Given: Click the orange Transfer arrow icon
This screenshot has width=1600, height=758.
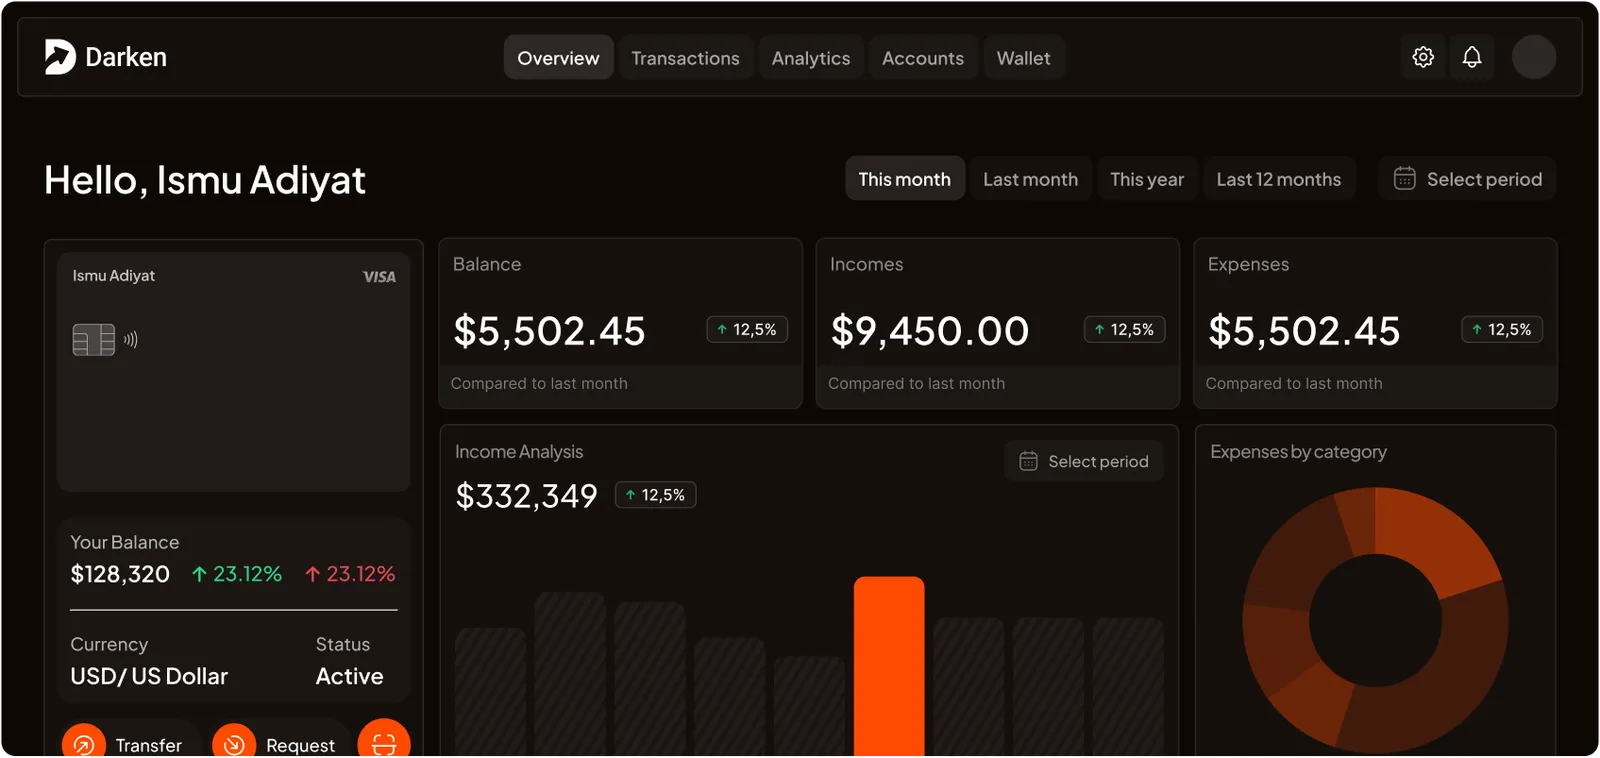Looking at the screenshot, I should point(84,744).
